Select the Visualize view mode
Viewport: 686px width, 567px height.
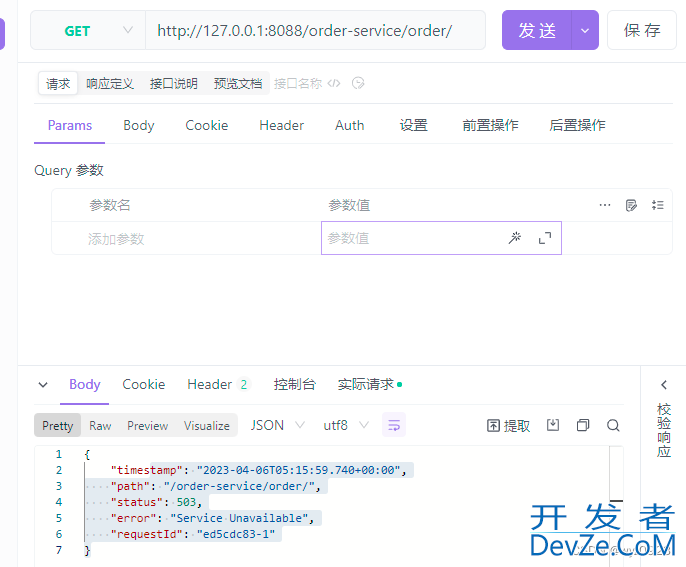[206, 425]
